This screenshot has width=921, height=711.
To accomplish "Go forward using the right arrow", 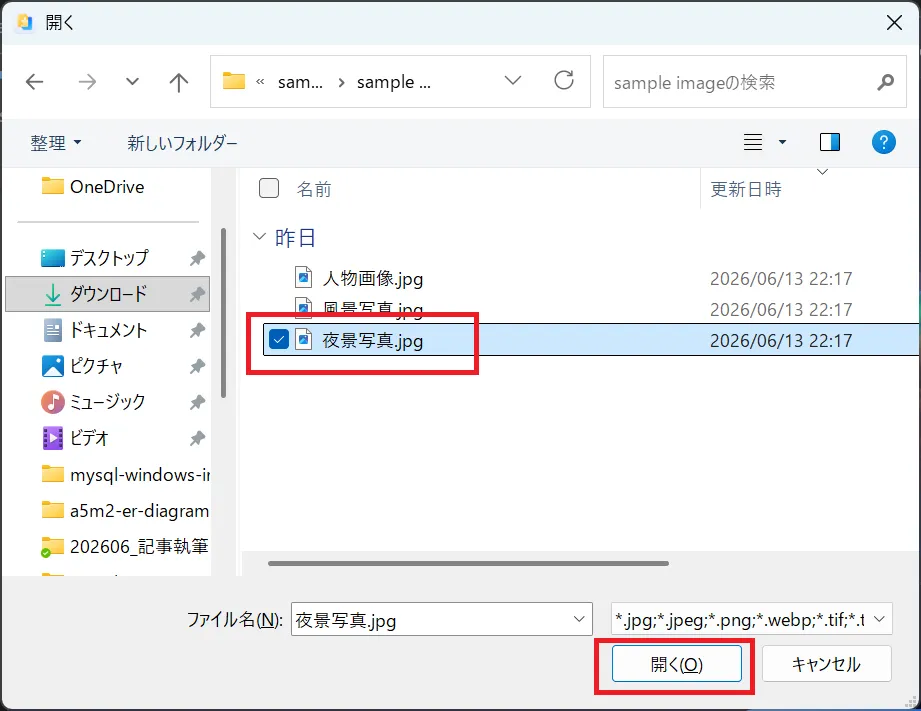I will tap(87, 82).
